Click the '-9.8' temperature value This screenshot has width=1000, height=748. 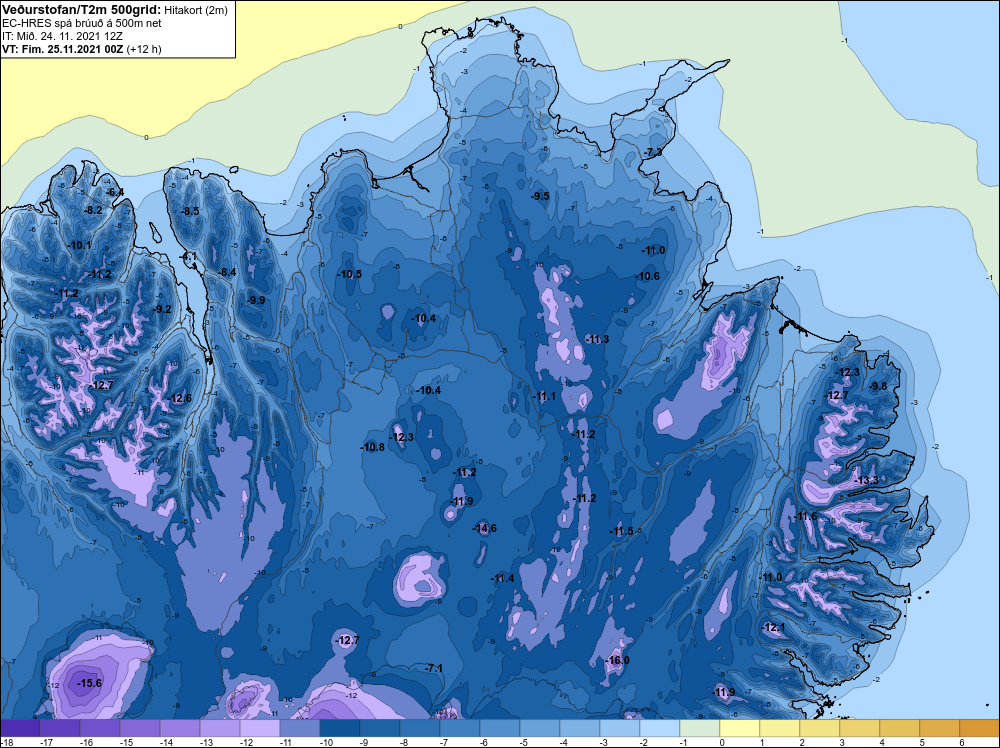click(x=878, y=386)
